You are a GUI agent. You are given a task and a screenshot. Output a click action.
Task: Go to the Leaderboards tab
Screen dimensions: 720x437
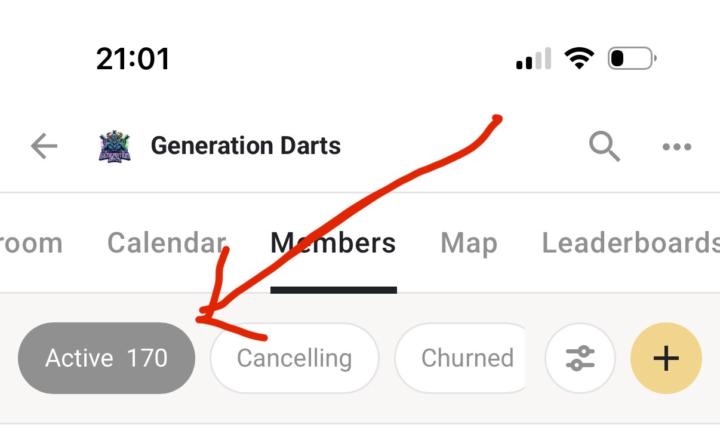coord(630,243)
